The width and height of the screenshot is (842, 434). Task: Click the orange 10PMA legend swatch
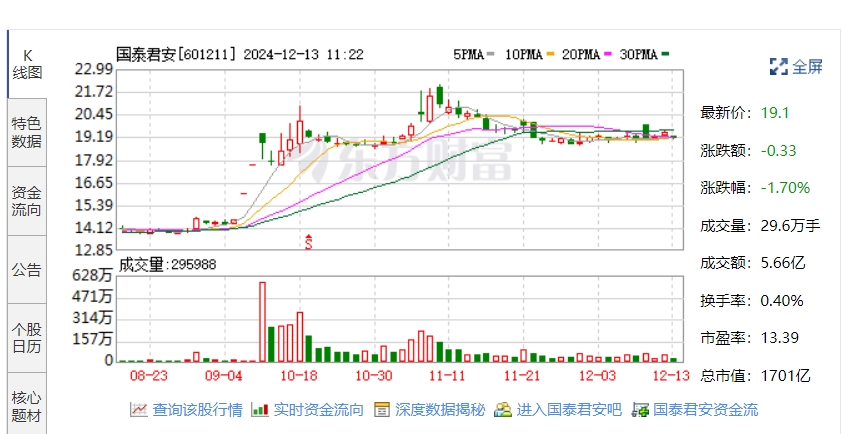click(550, 54)
